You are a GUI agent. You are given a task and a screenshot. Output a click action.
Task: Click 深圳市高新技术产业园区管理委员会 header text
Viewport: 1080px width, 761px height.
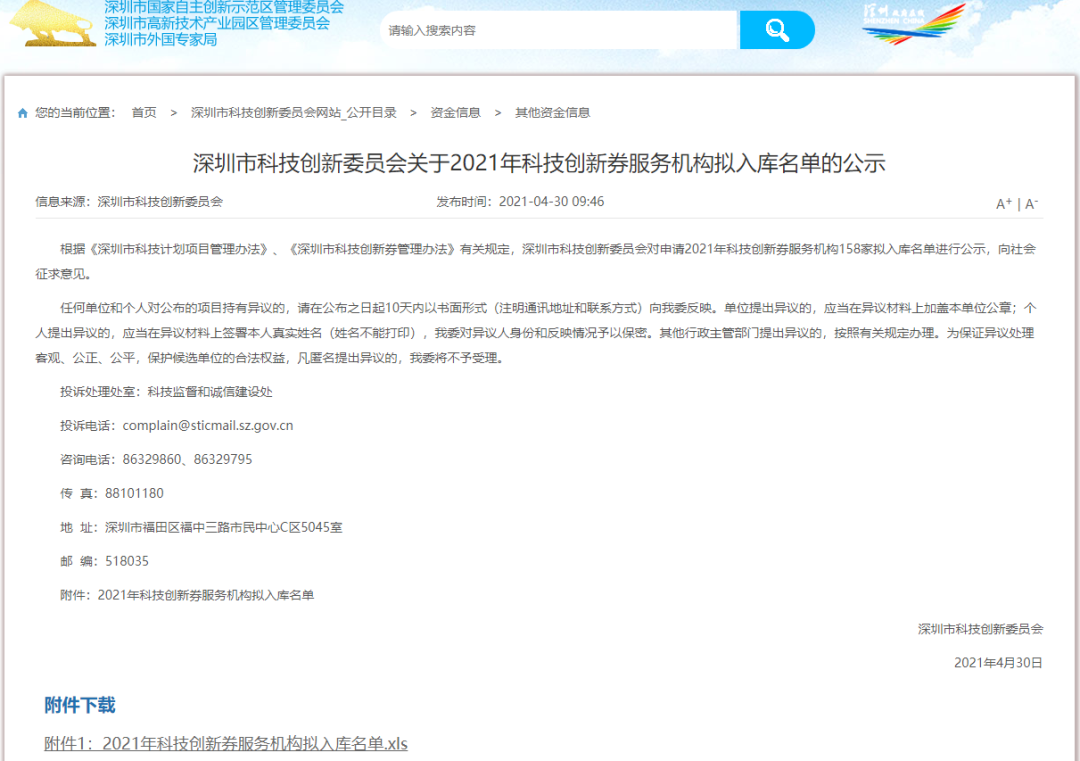(216, 23)
